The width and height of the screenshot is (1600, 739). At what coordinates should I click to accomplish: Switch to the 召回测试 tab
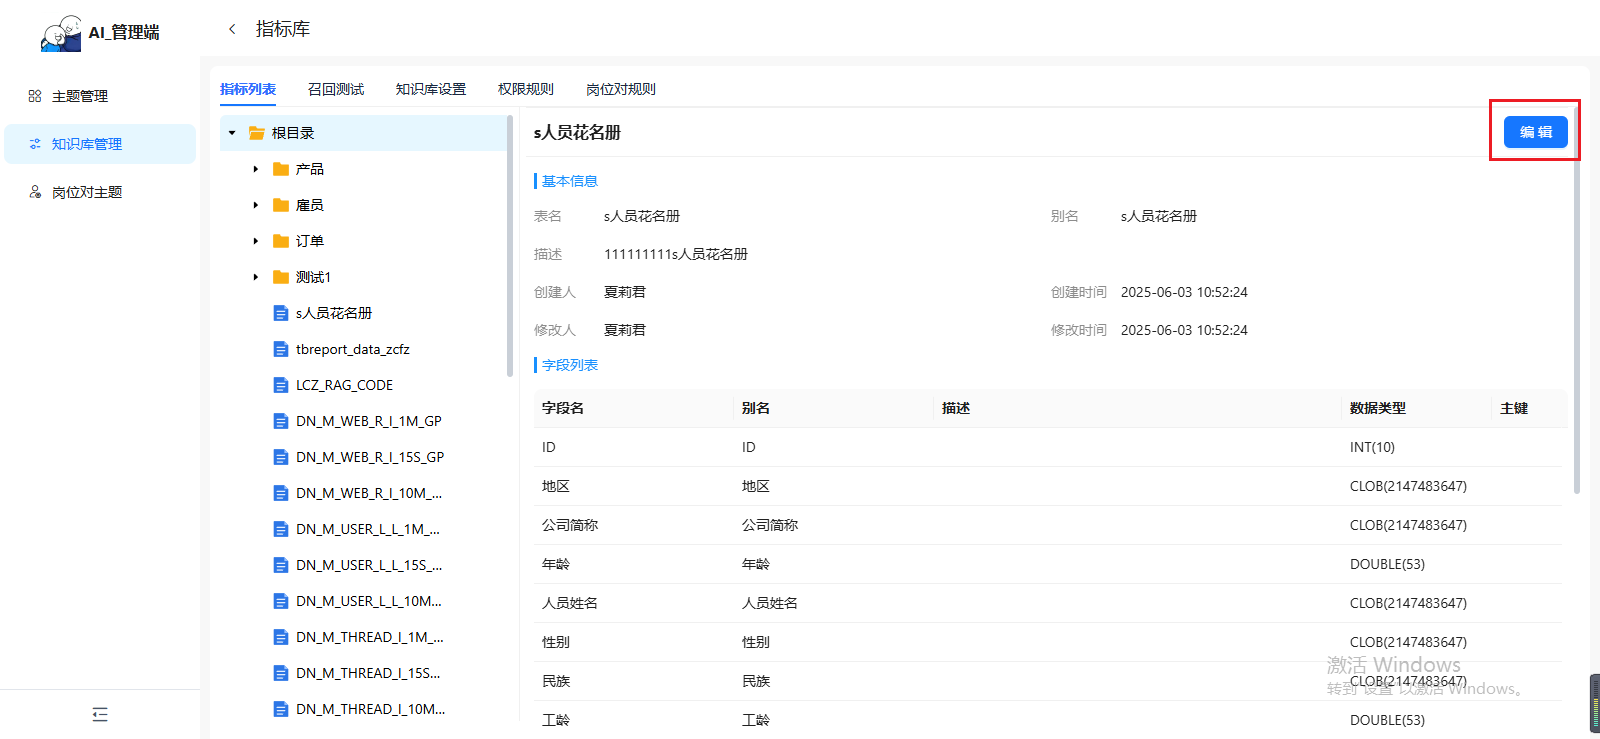click(x=336, y=89)
